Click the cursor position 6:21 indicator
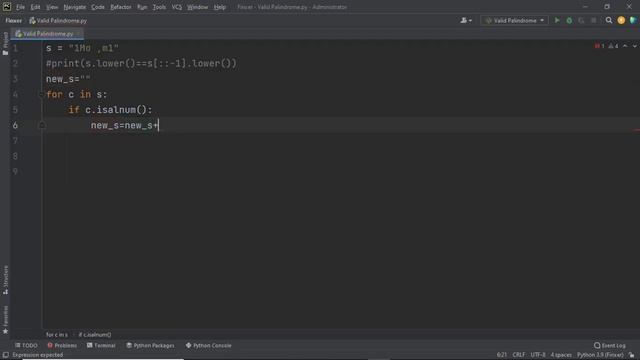This screenshot has height=360, width=640. [x=502, y=355]
